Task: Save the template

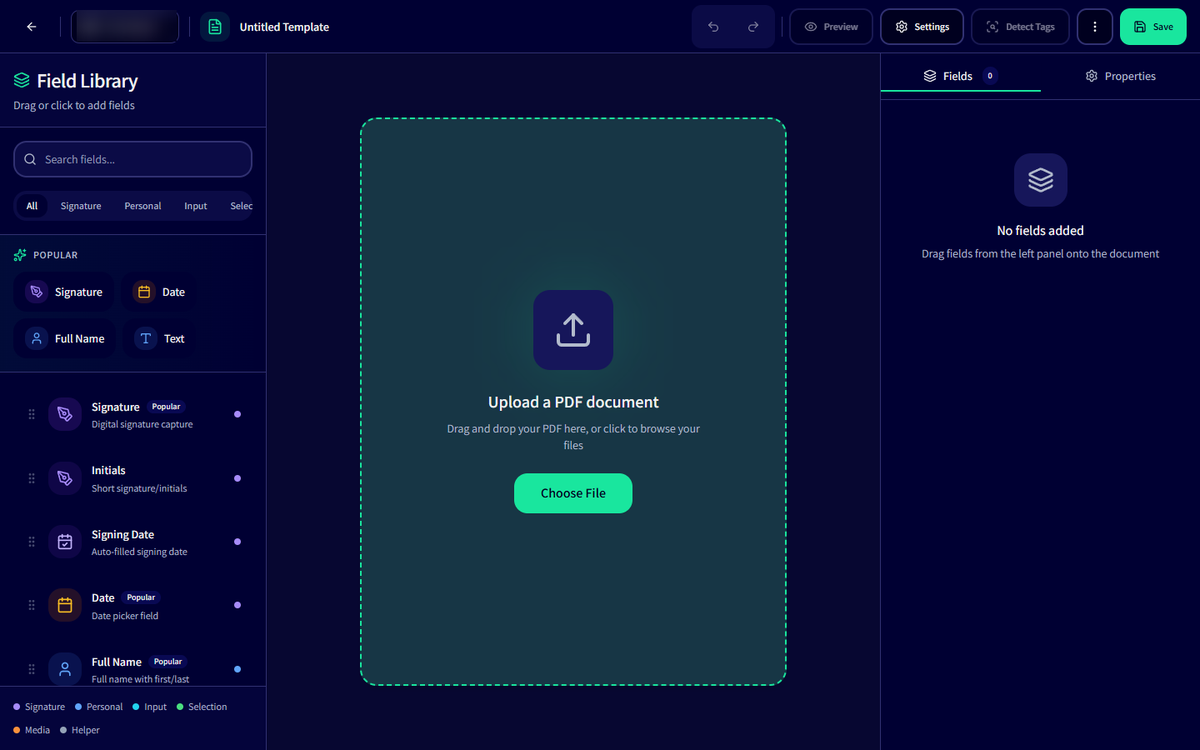Action: [1153, 27]
